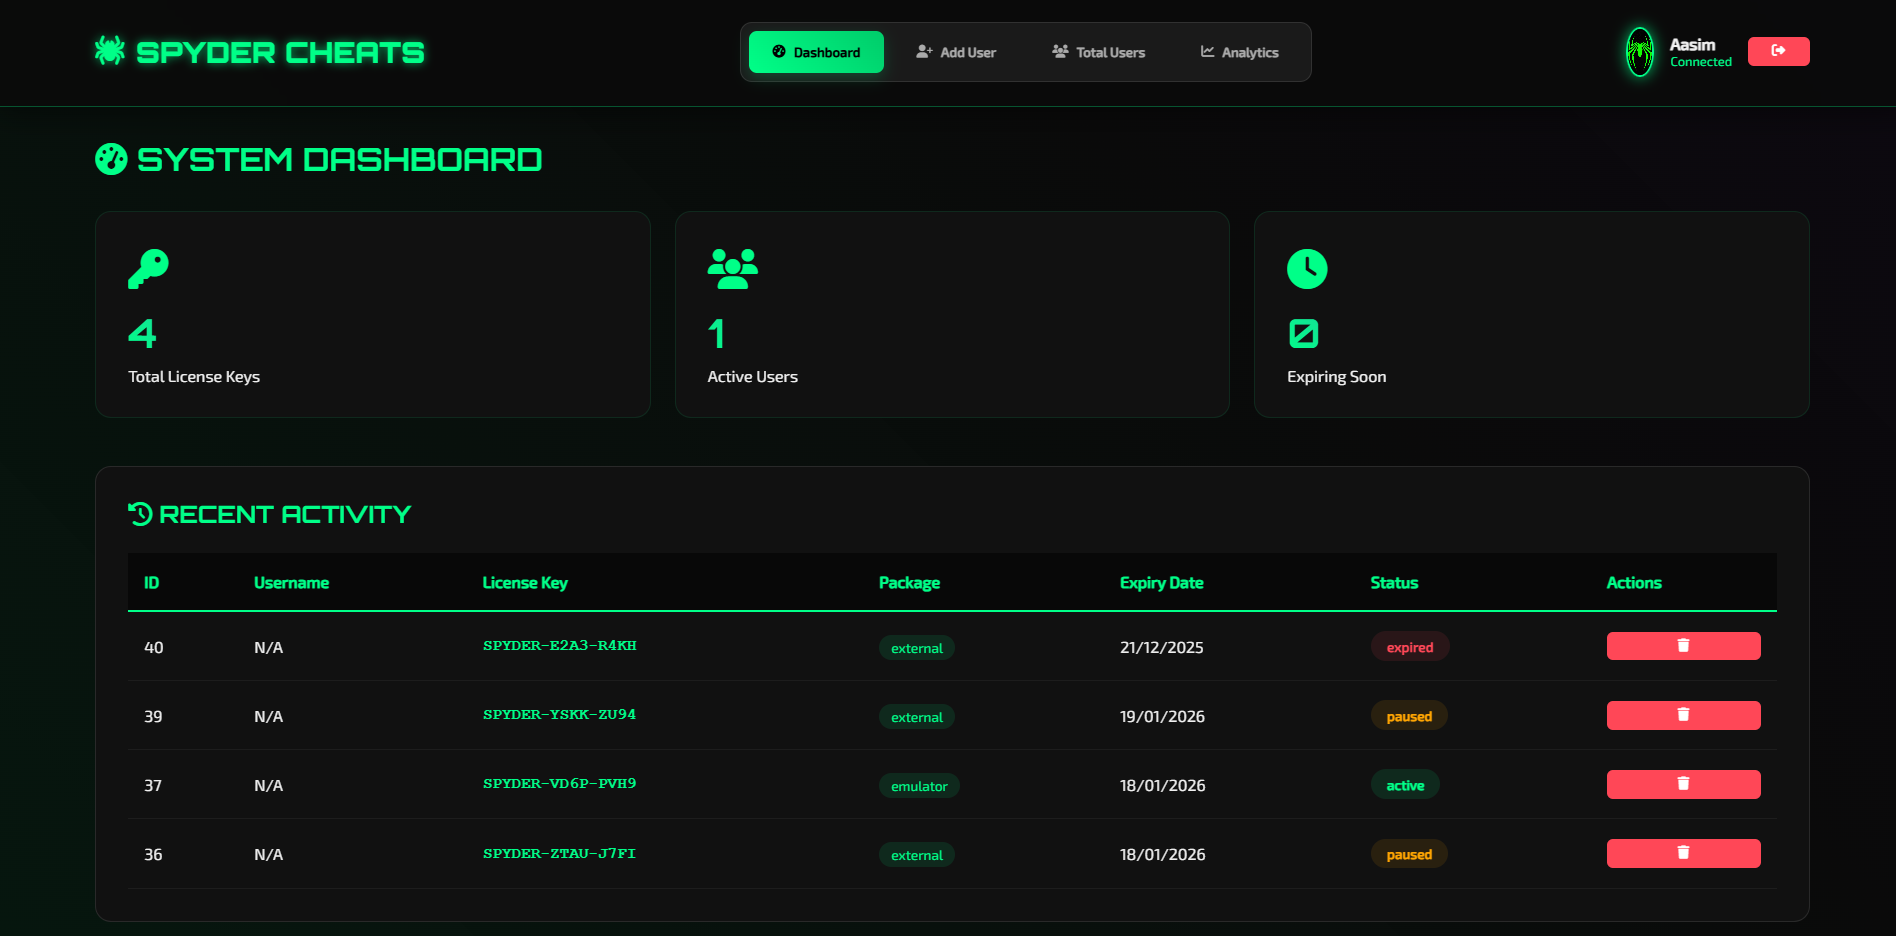Click the clock icon on Expiring Soon card
1896x936 pixels.
click(1307, 268)
